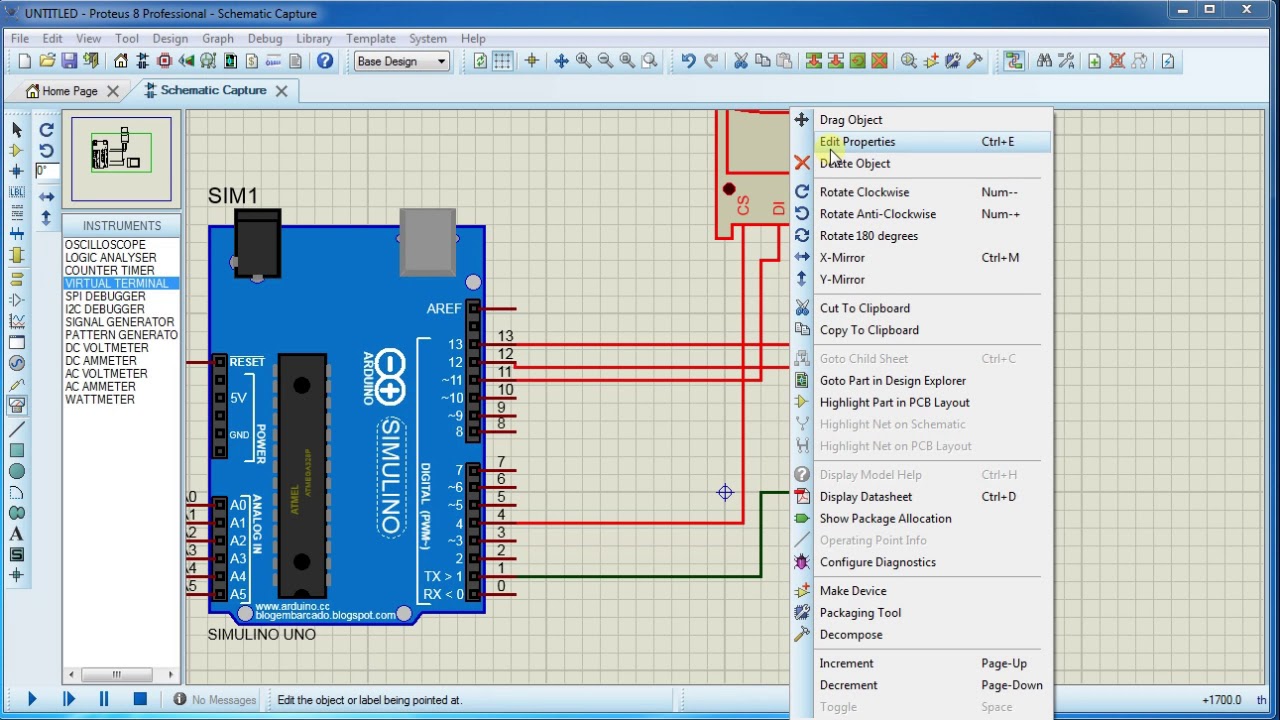Zoom in with the magnifier plus icon
1280x720 pixels.
click(x=583, y=61)
